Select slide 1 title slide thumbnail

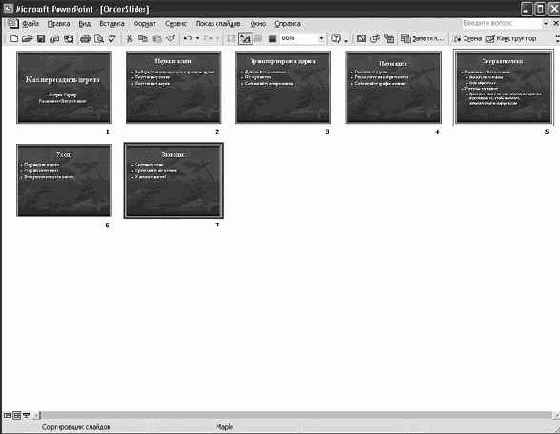pyautogui.click(x=64, y=88)
